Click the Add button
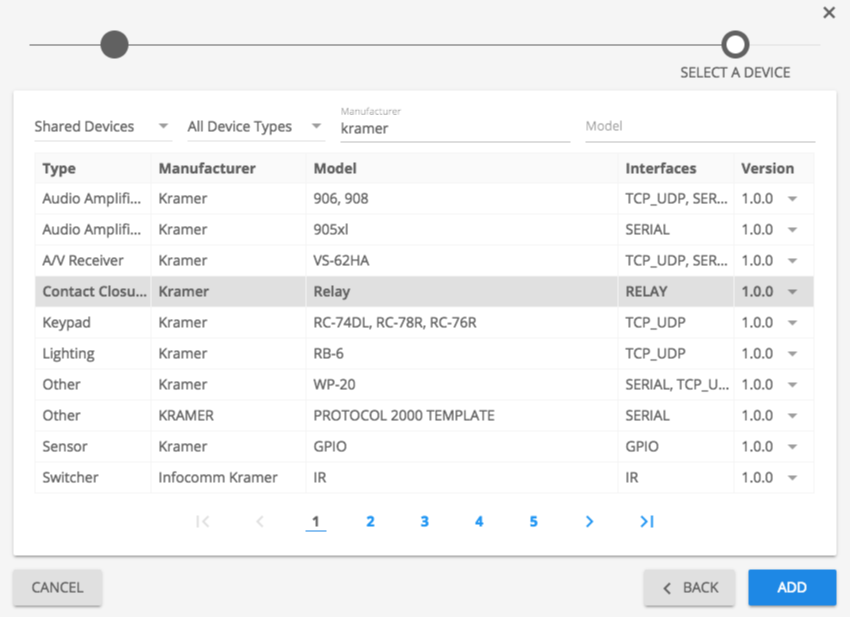The width and height of the screenshot is (850, 617). [791, 587]
